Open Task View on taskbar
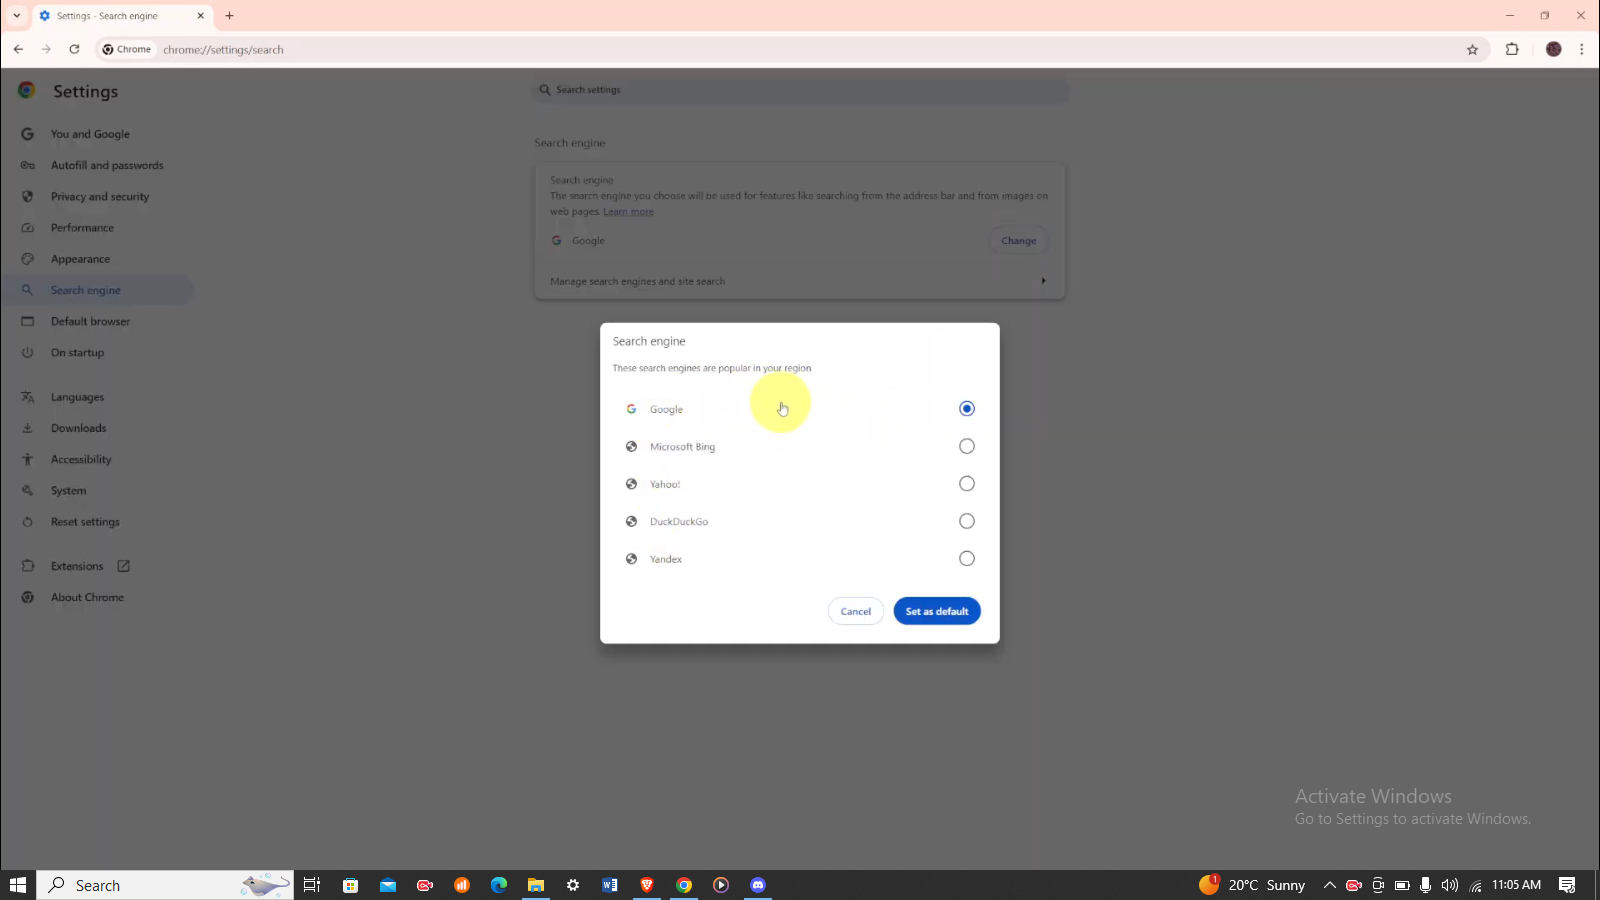 [312, 885]
